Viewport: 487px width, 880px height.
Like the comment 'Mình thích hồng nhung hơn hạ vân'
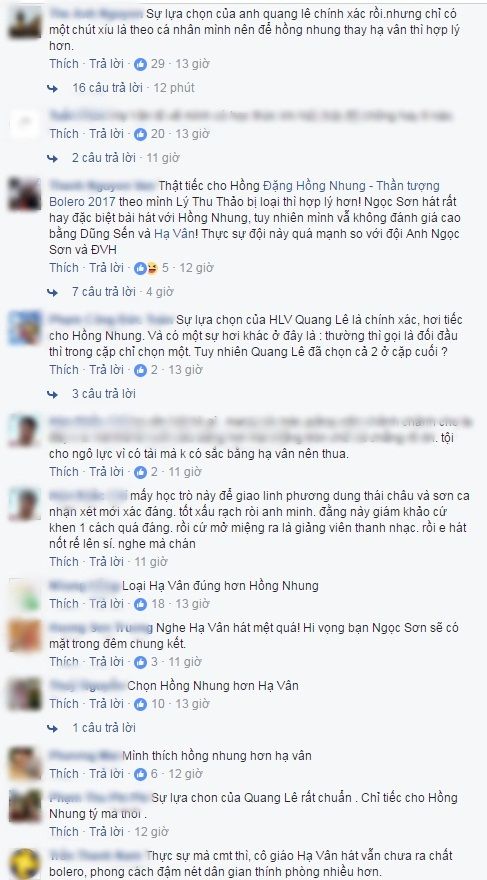[x=64, y=774]
